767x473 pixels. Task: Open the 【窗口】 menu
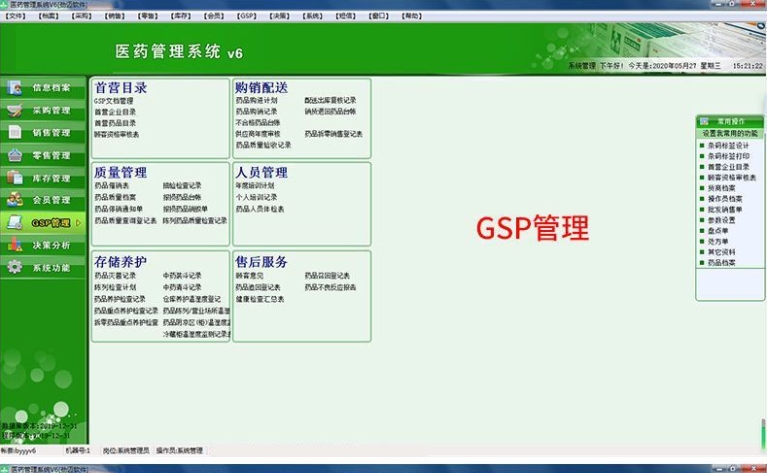[379, 16]
